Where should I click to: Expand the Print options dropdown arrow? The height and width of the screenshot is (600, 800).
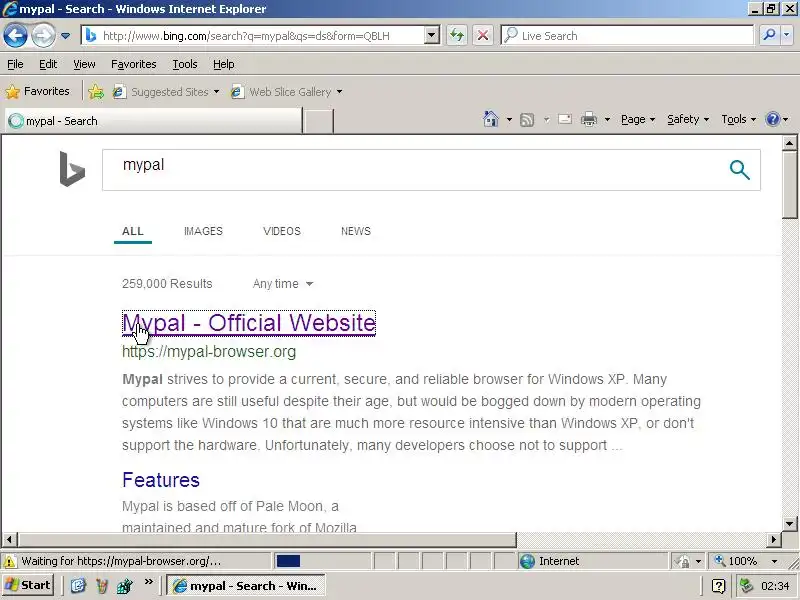tap(607, 120)
